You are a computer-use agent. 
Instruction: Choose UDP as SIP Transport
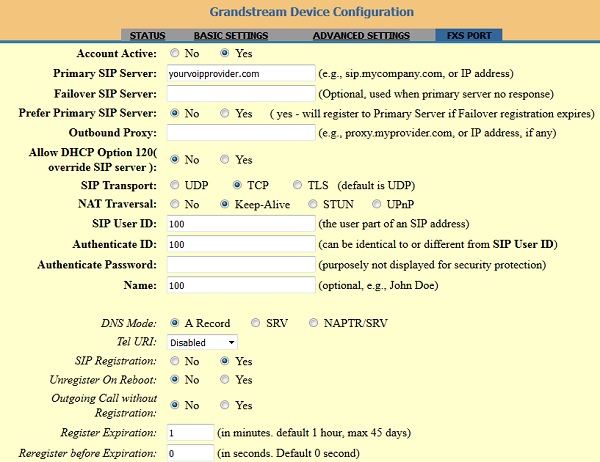(174, 185)
